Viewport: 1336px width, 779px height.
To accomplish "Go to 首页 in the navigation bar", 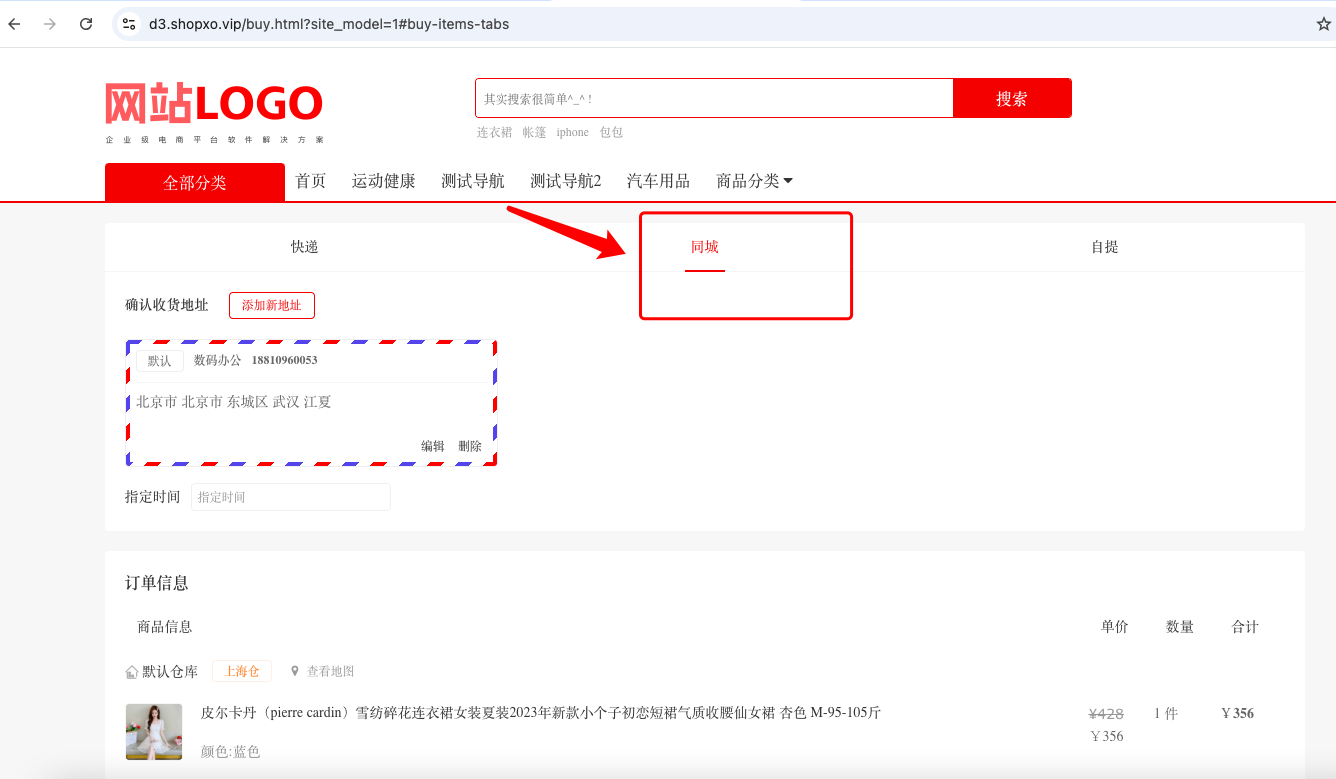I will [x=310, y=181].
